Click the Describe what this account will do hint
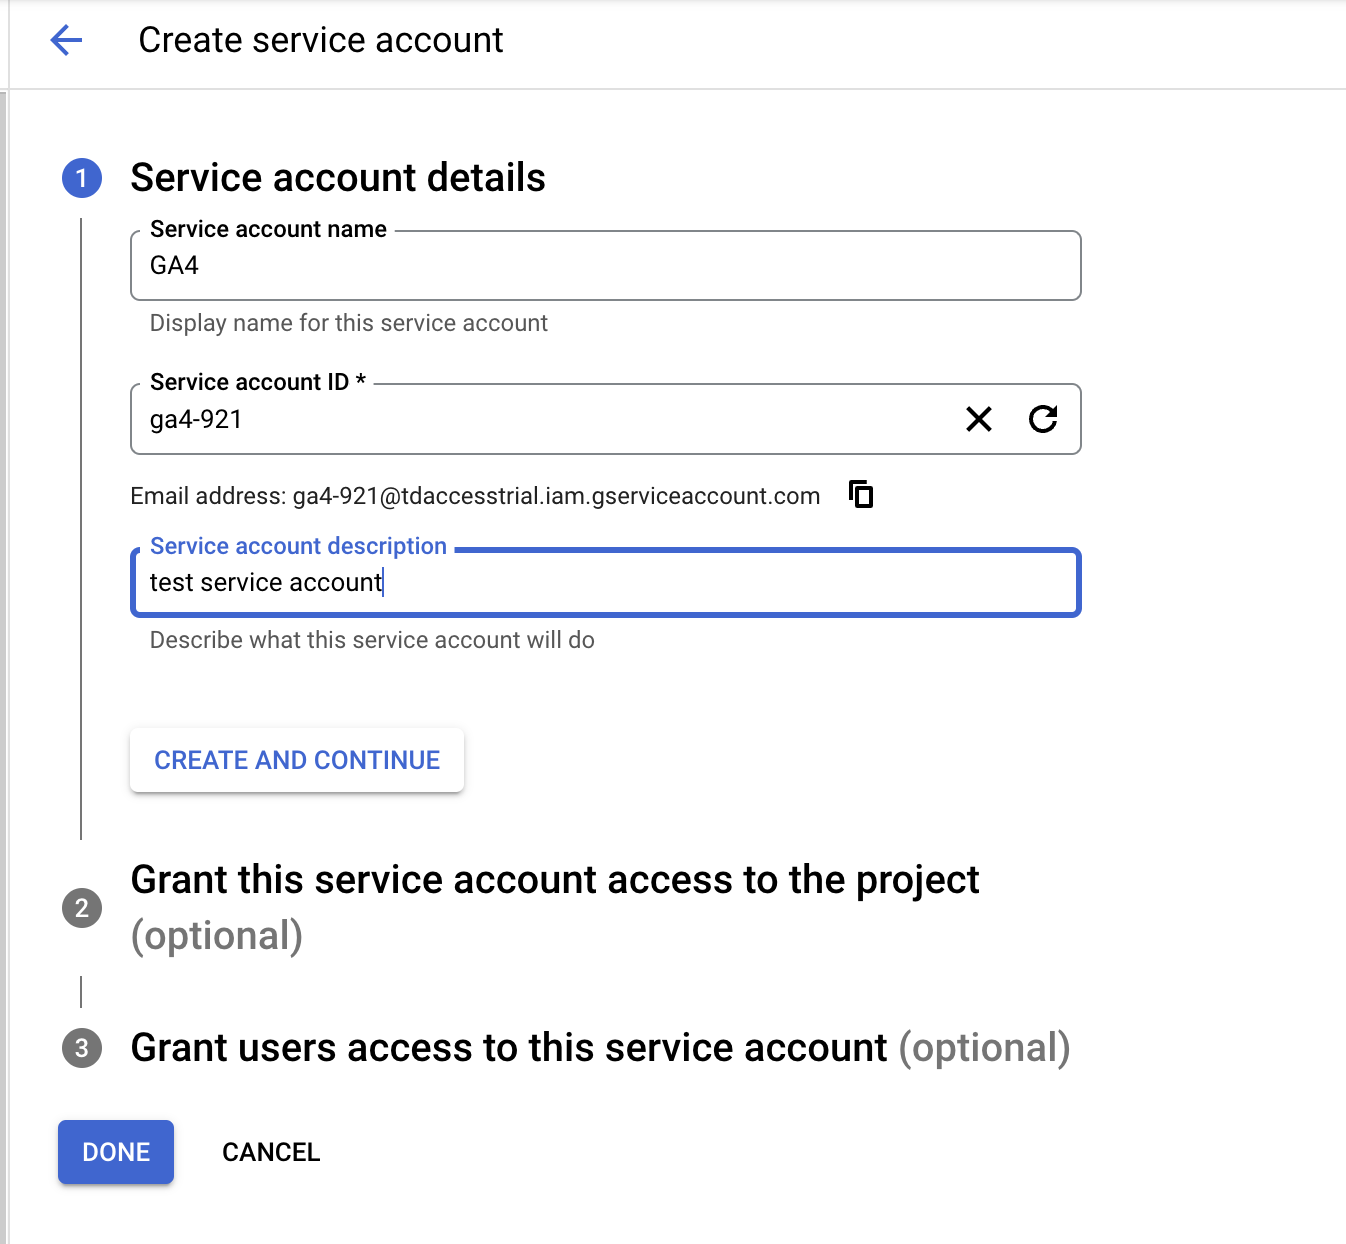1346x1244 pixels. (x=372, y=640)
